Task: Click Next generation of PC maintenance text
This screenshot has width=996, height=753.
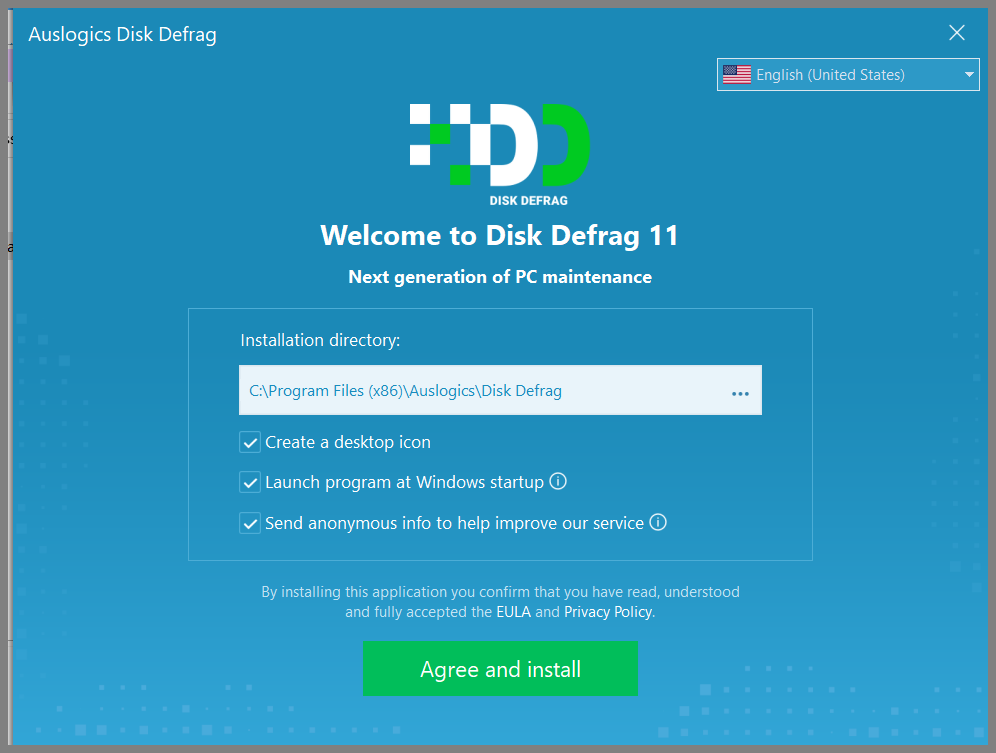Action: 500,277
